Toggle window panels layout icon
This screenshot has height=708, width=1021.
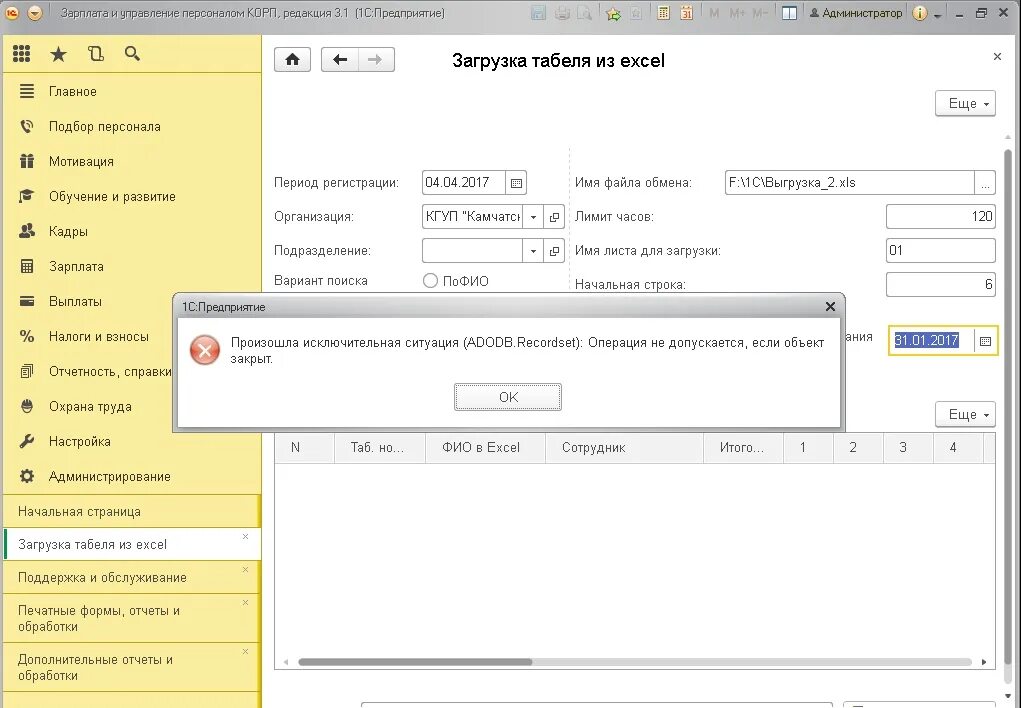(x=789, y=13)
